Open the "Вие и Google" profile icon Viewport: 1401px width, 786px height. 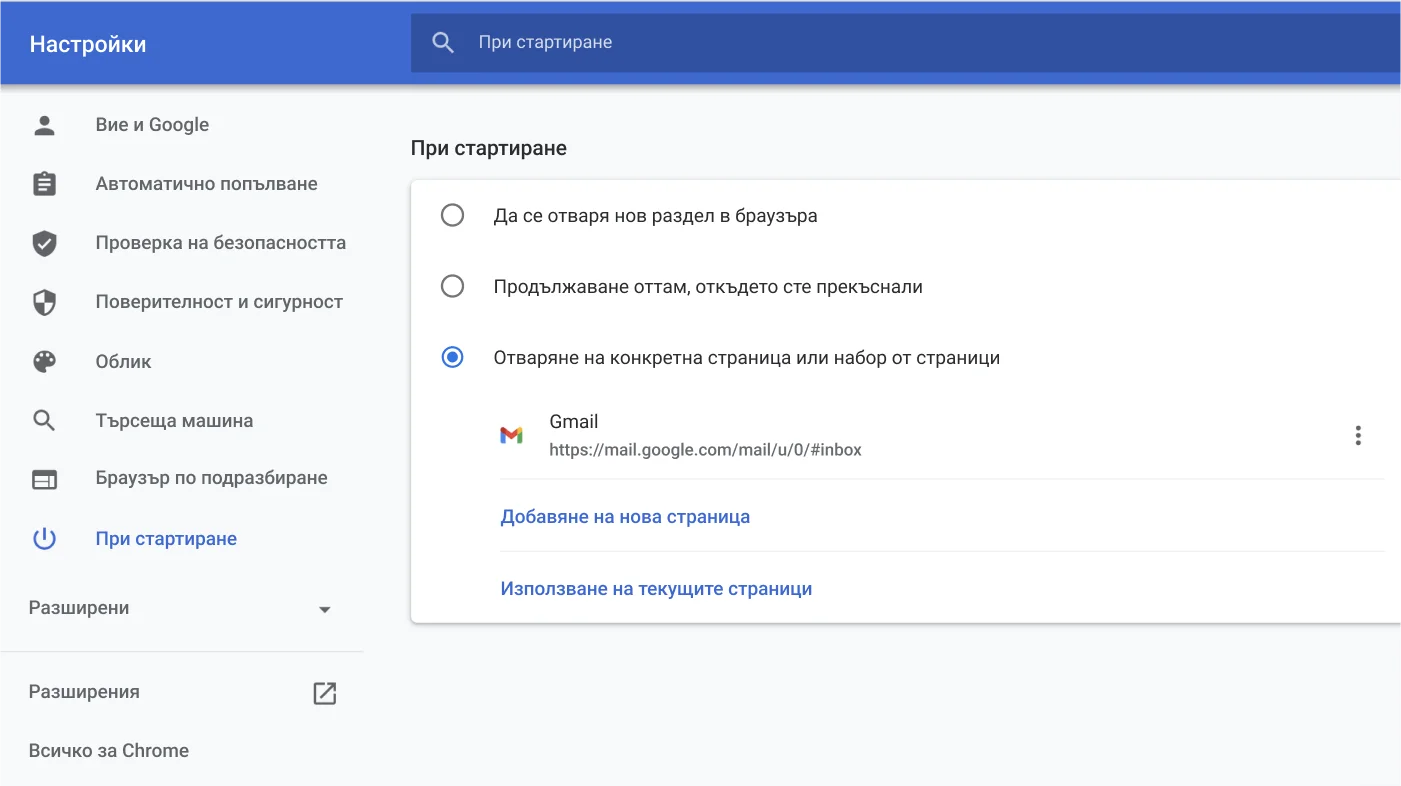(44, 124)
